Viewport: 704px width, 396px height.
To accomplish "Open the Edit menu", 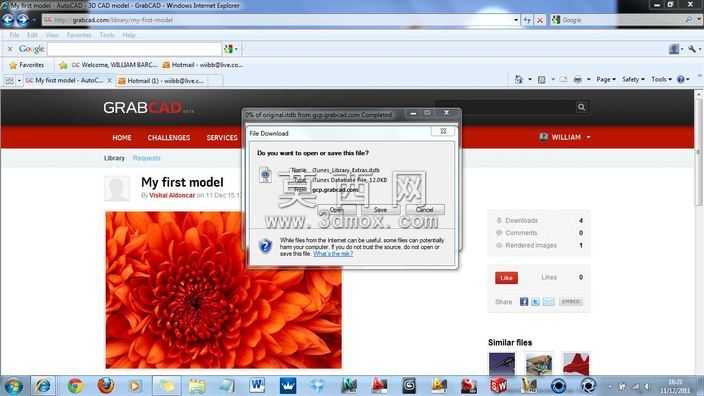I will (x=32, y=35).
